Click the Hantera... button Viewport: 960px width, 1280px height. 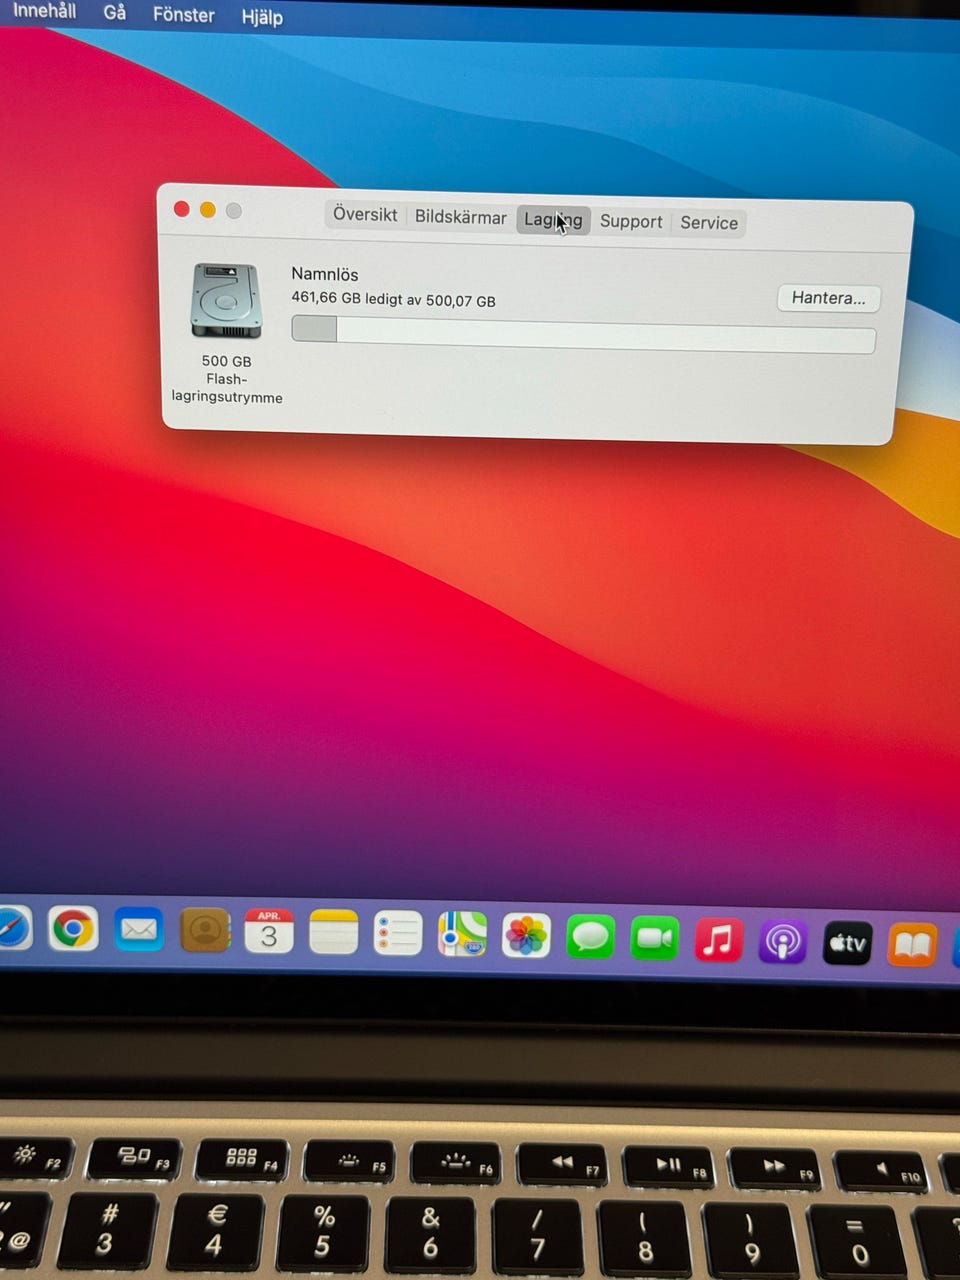pos(829,298)
